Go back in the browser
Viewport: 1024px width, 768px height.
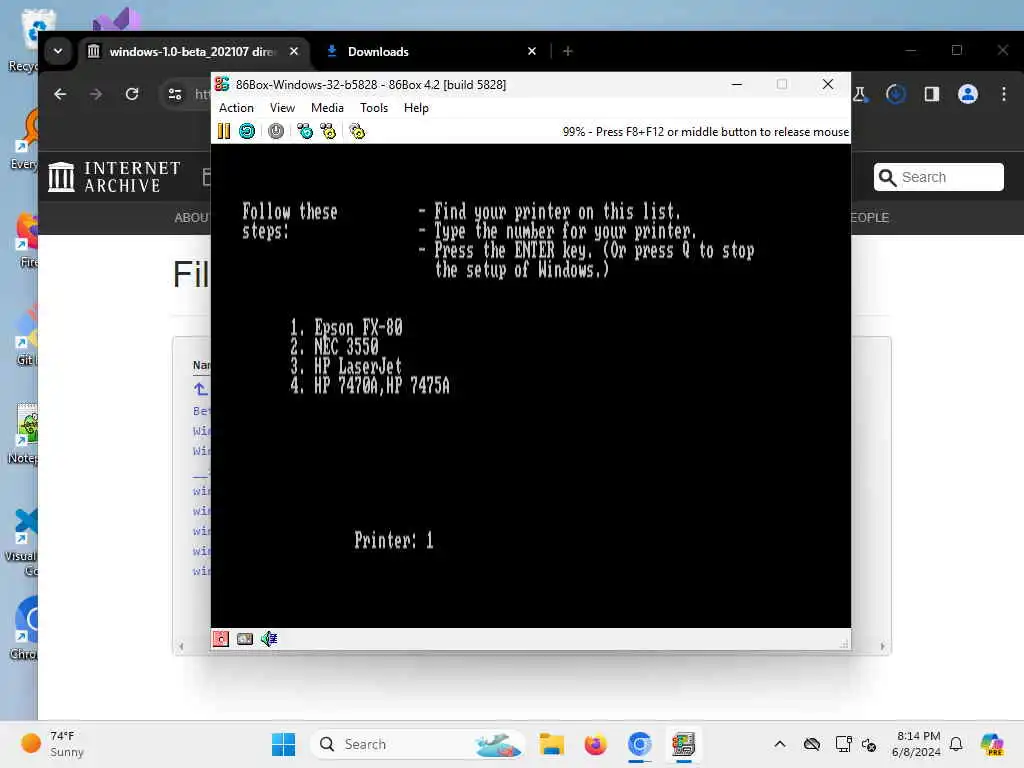(x=60, y=94)
